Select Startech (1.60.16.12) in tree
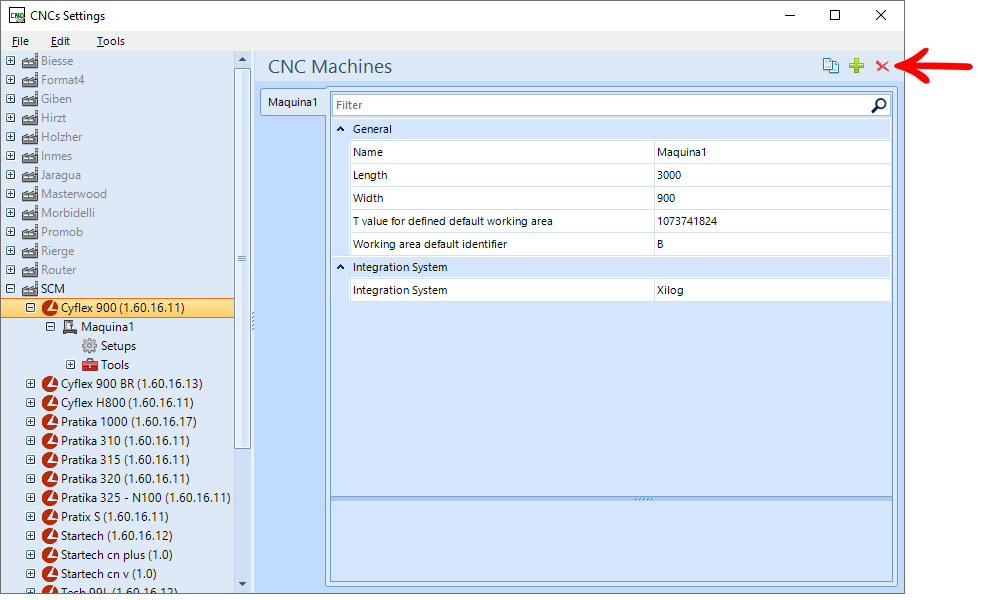This screenshot has width=989, height=600. (x=117, y=536)
